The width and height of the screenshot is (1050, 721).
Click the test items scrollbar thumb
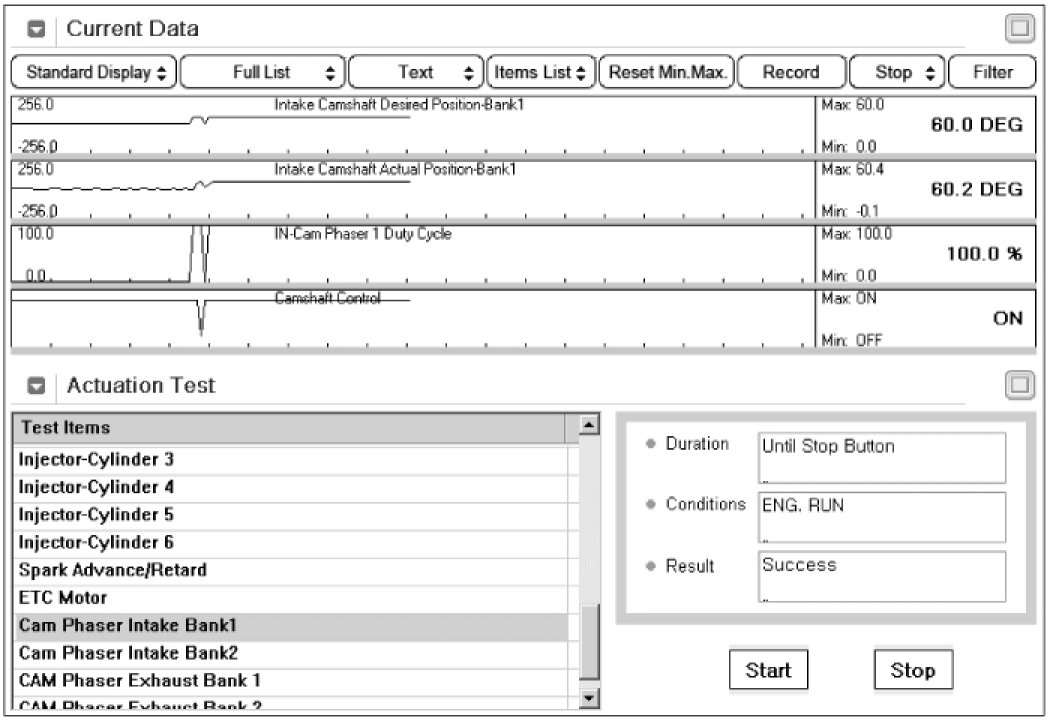590,640
